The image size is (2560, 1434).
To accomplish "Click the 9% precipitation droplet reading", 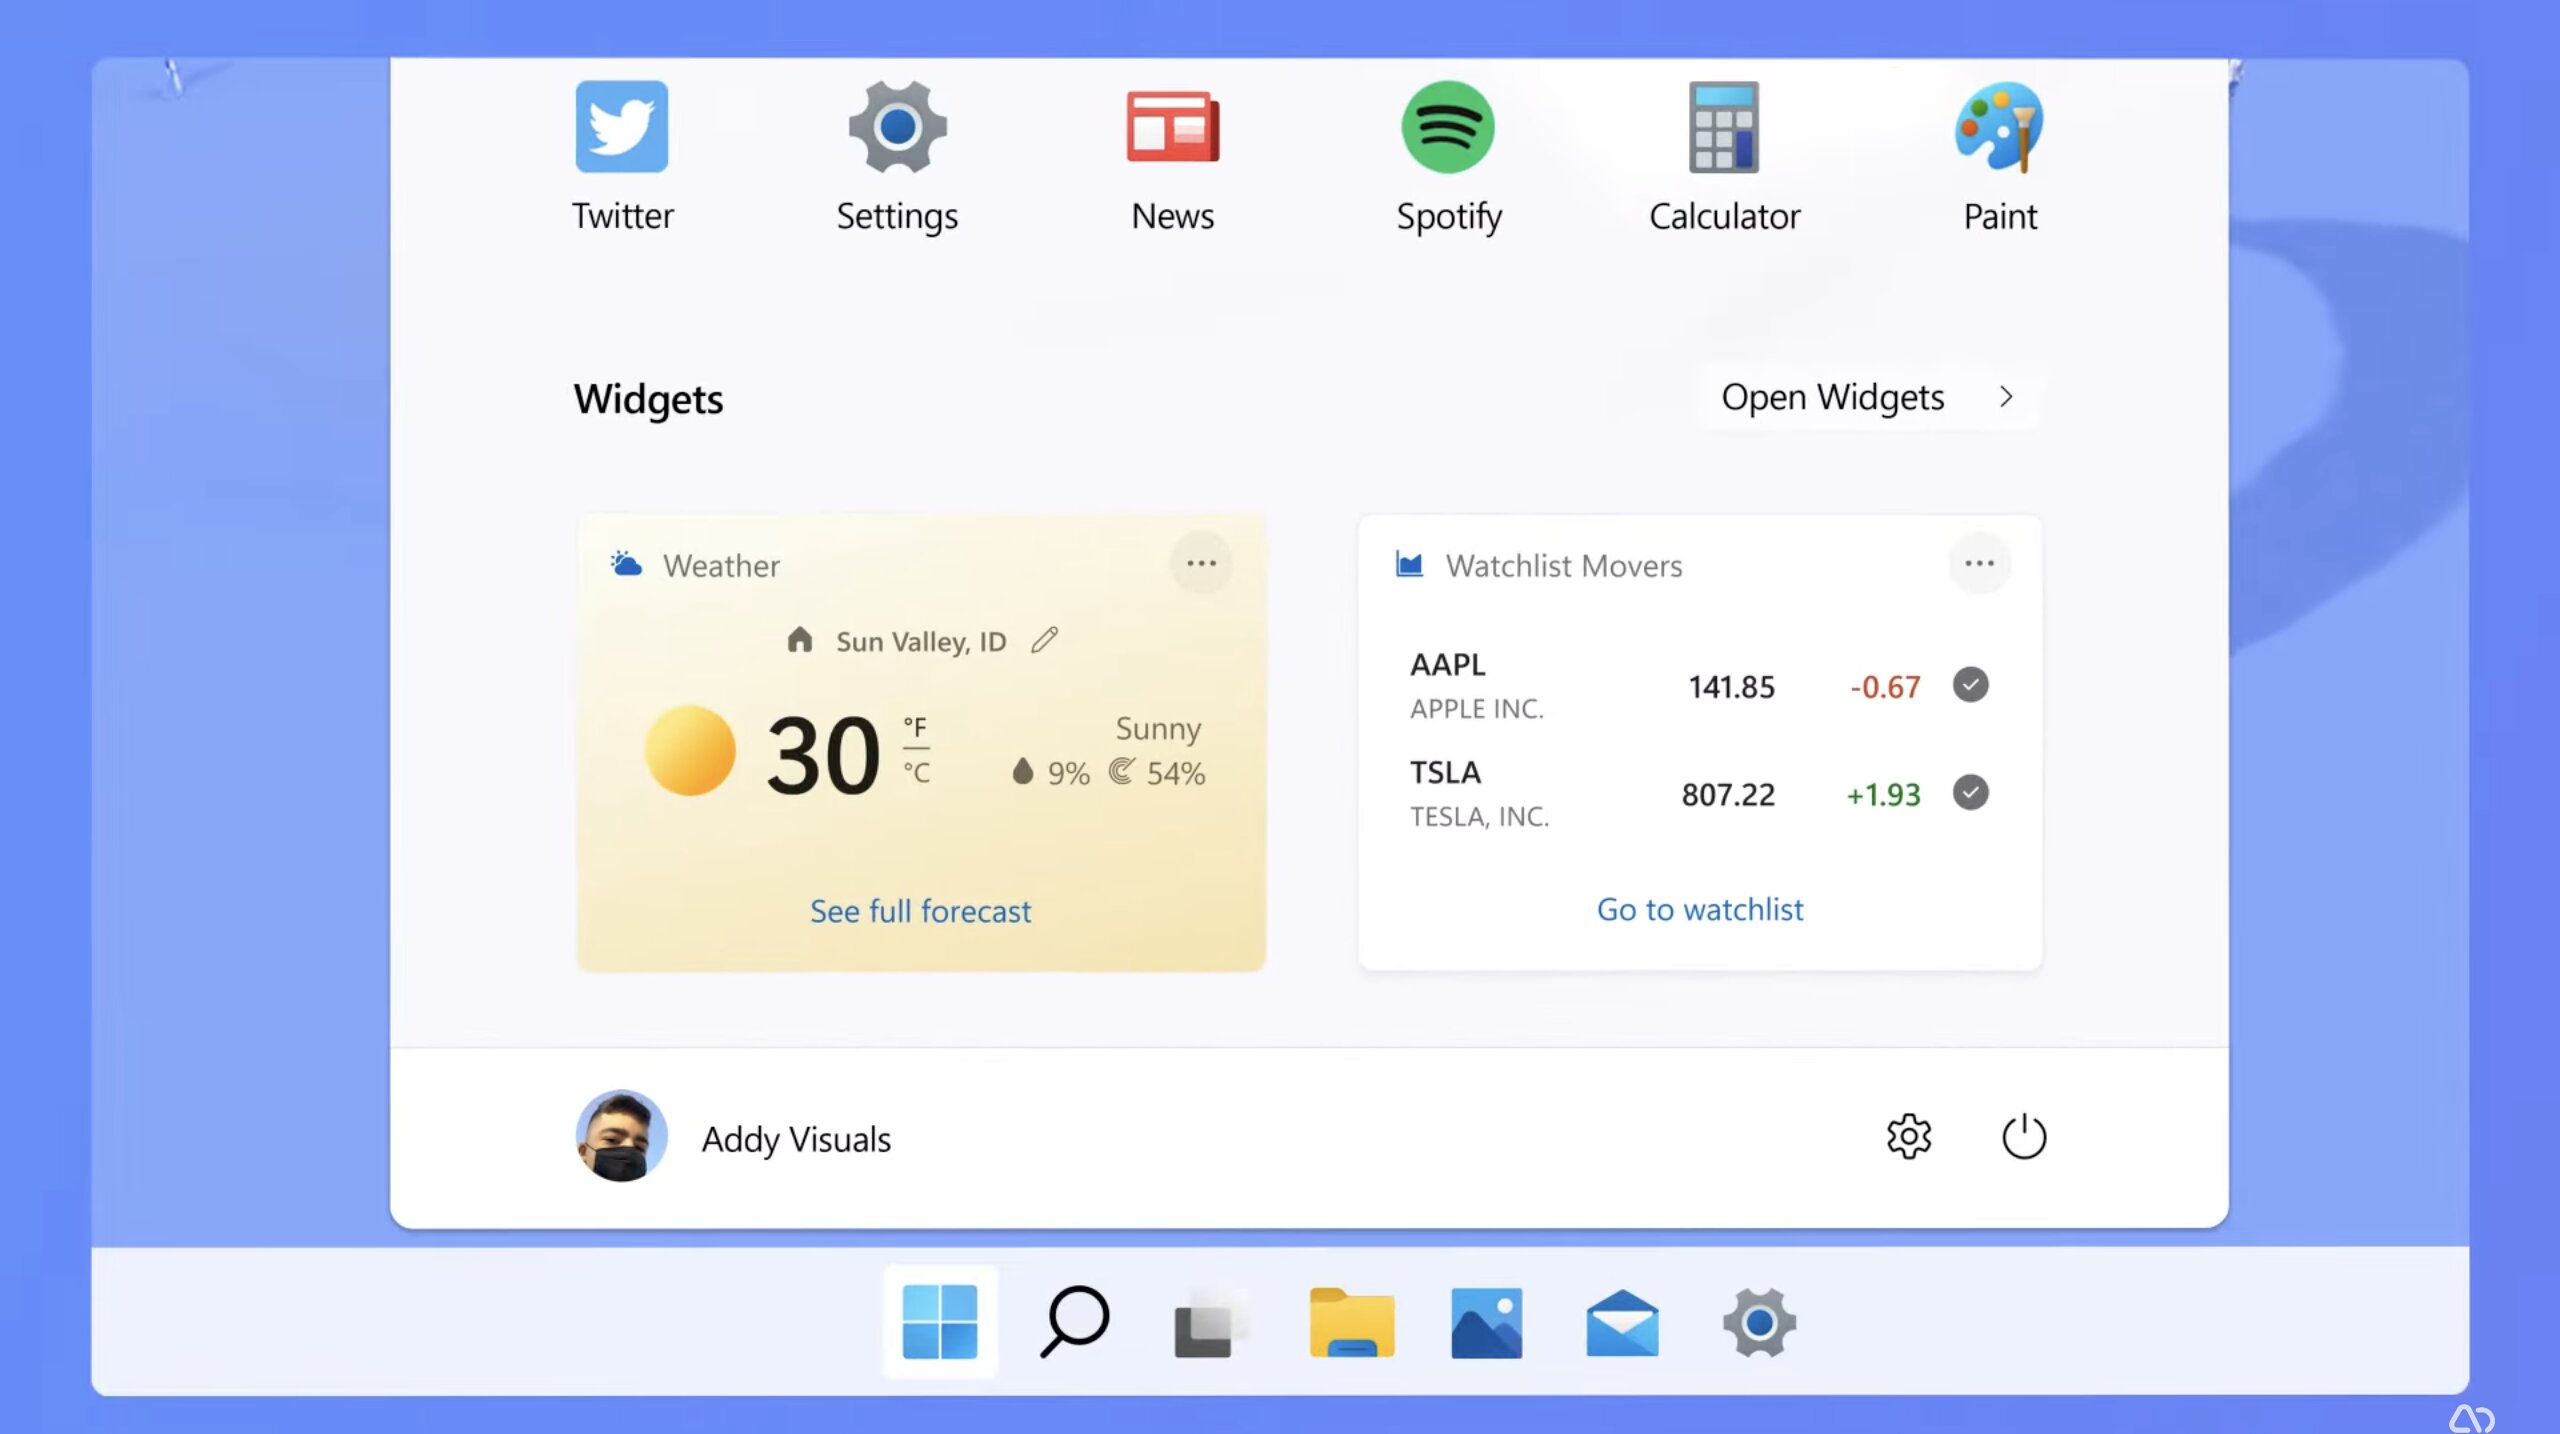I will (x=1050, y=772).
